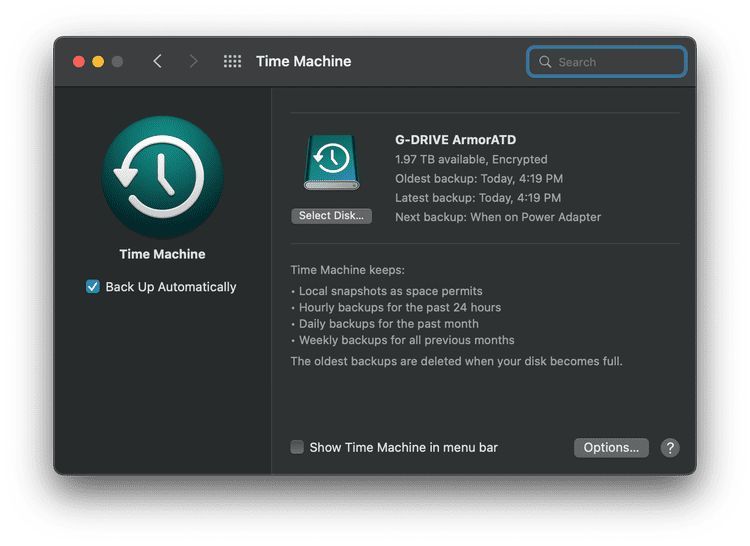
Task: Click the Next backup status line
Action: pos(498,217)
